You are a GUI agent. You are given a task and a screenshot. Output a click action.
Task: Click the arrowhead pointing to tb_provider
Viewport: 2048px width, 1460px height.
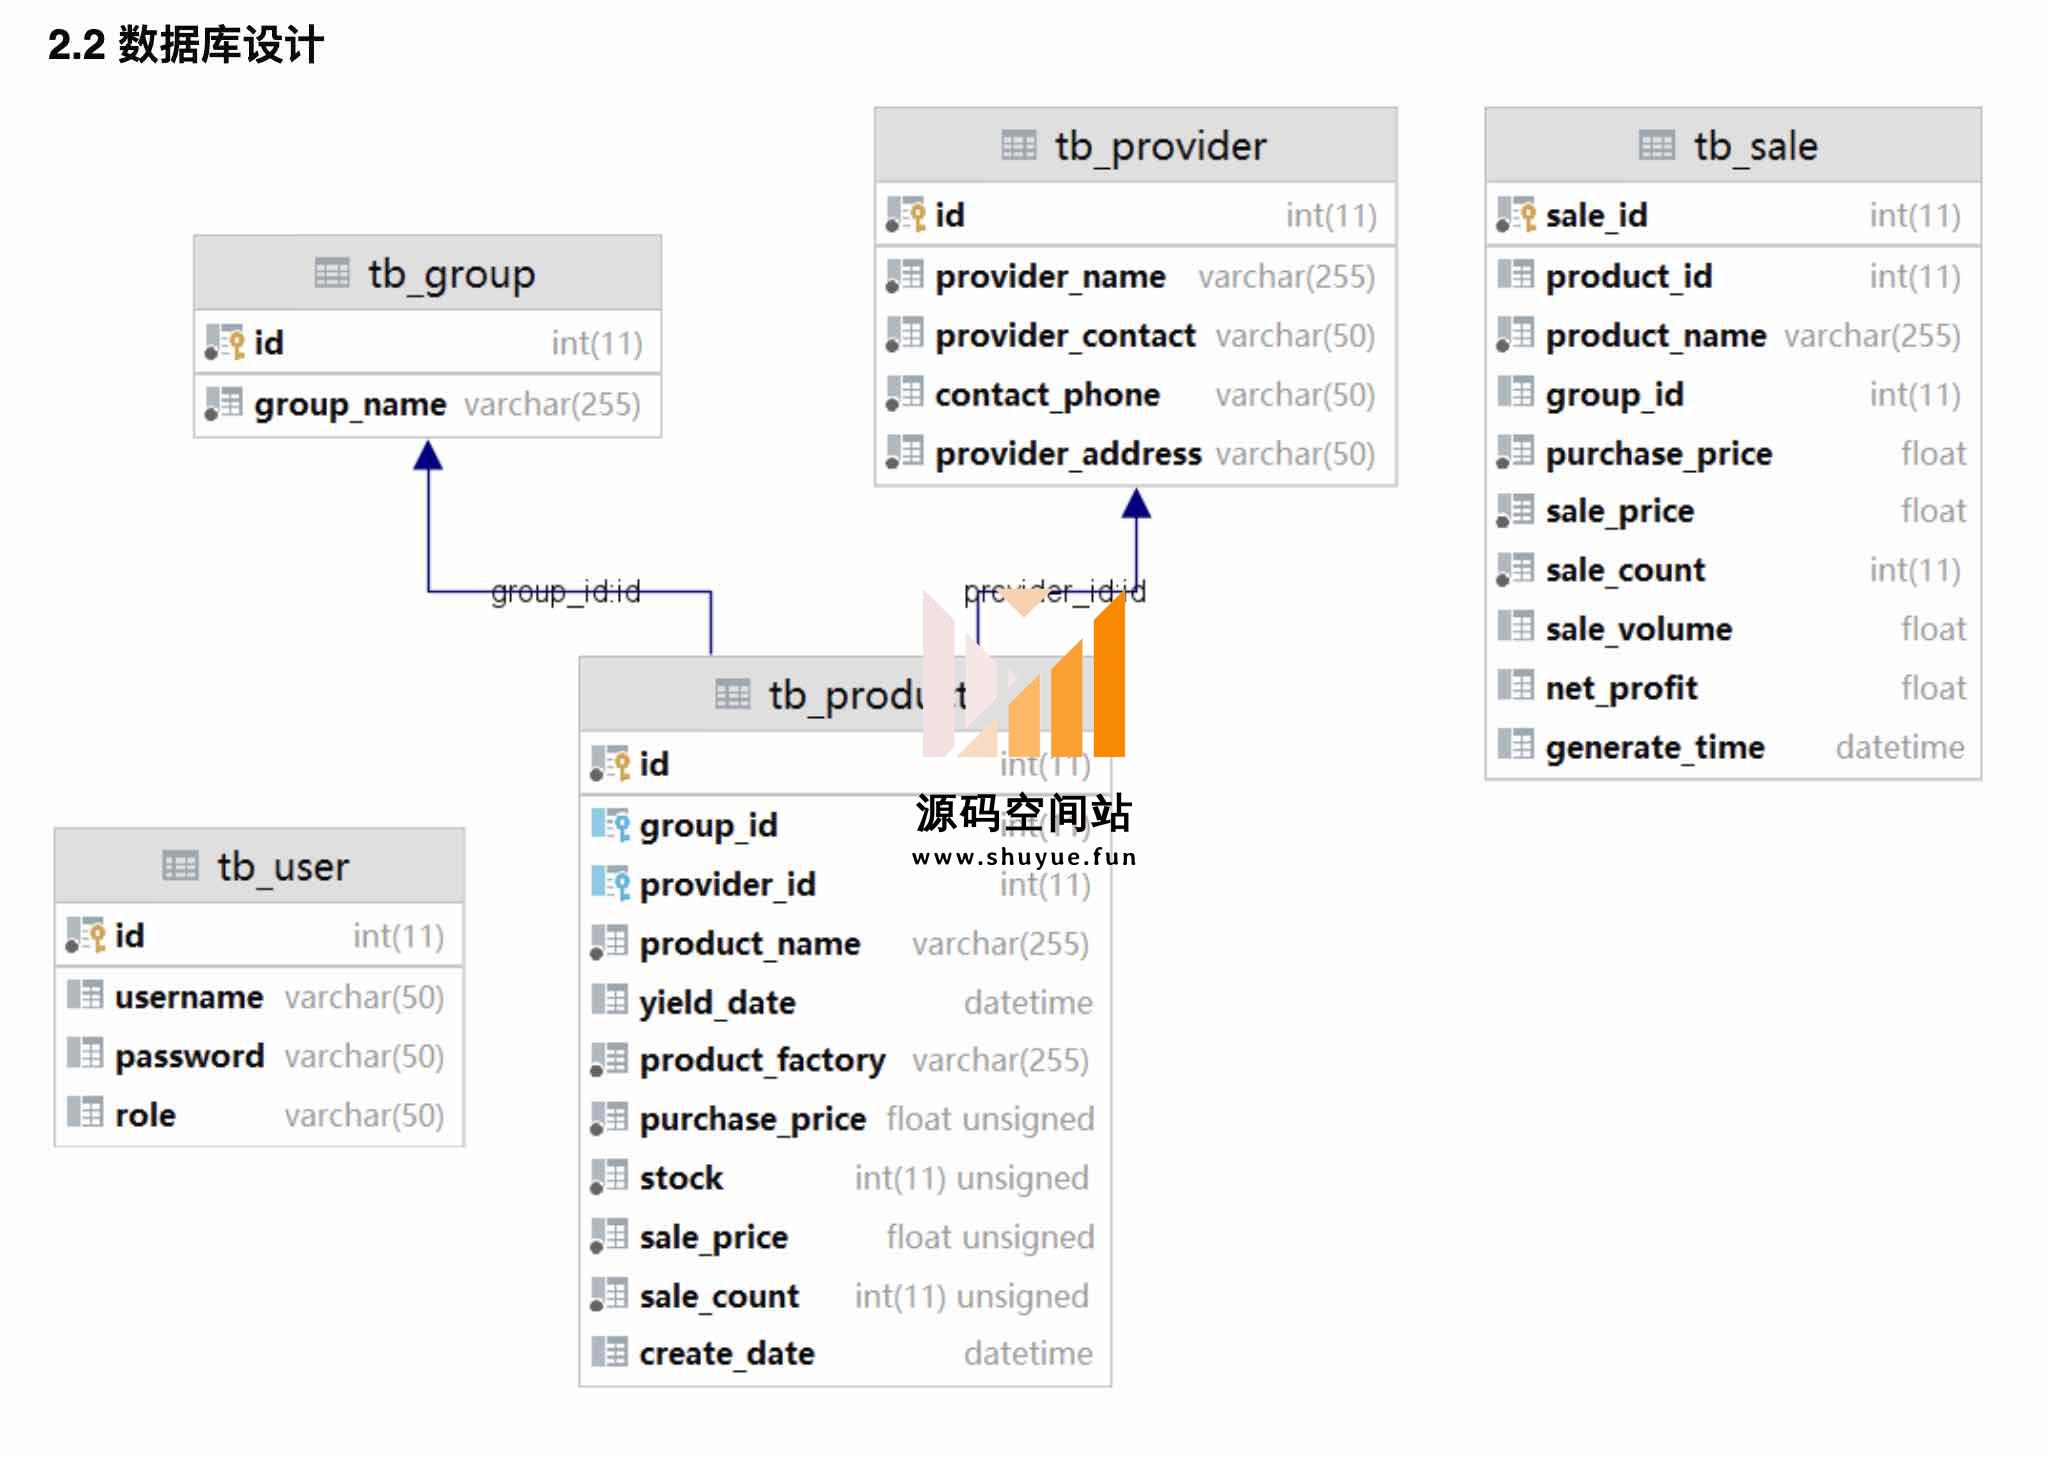click(x=1136, y=503)
